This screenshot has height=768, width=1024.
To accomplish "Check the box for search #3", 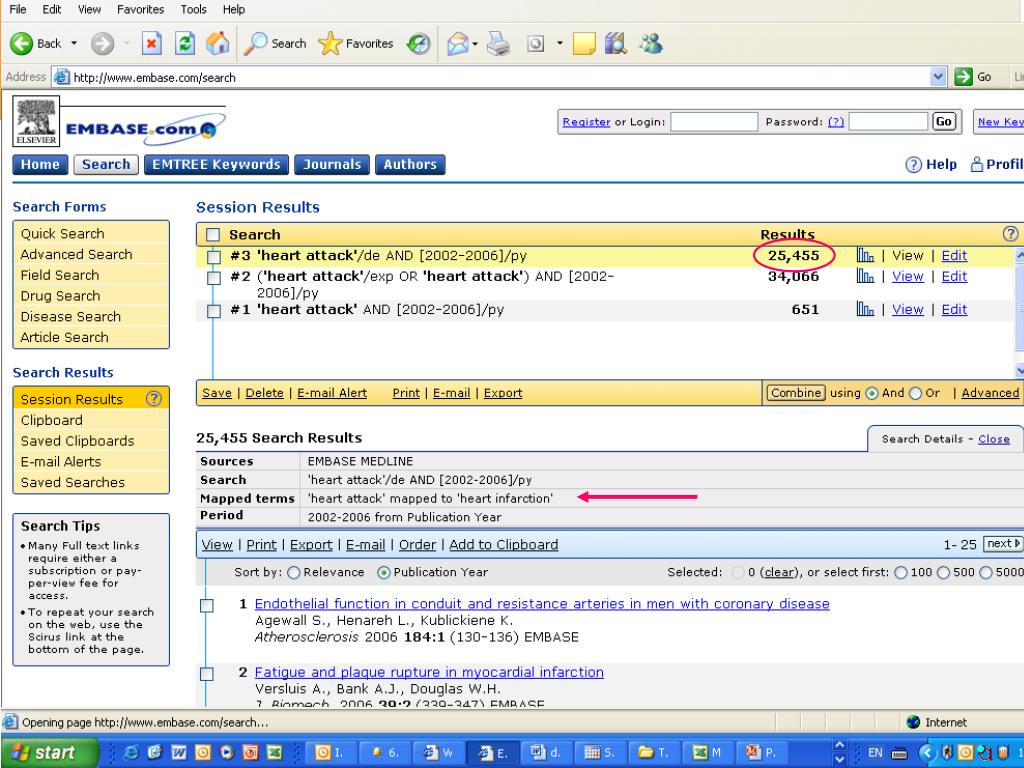I will (x=214, y=257).
